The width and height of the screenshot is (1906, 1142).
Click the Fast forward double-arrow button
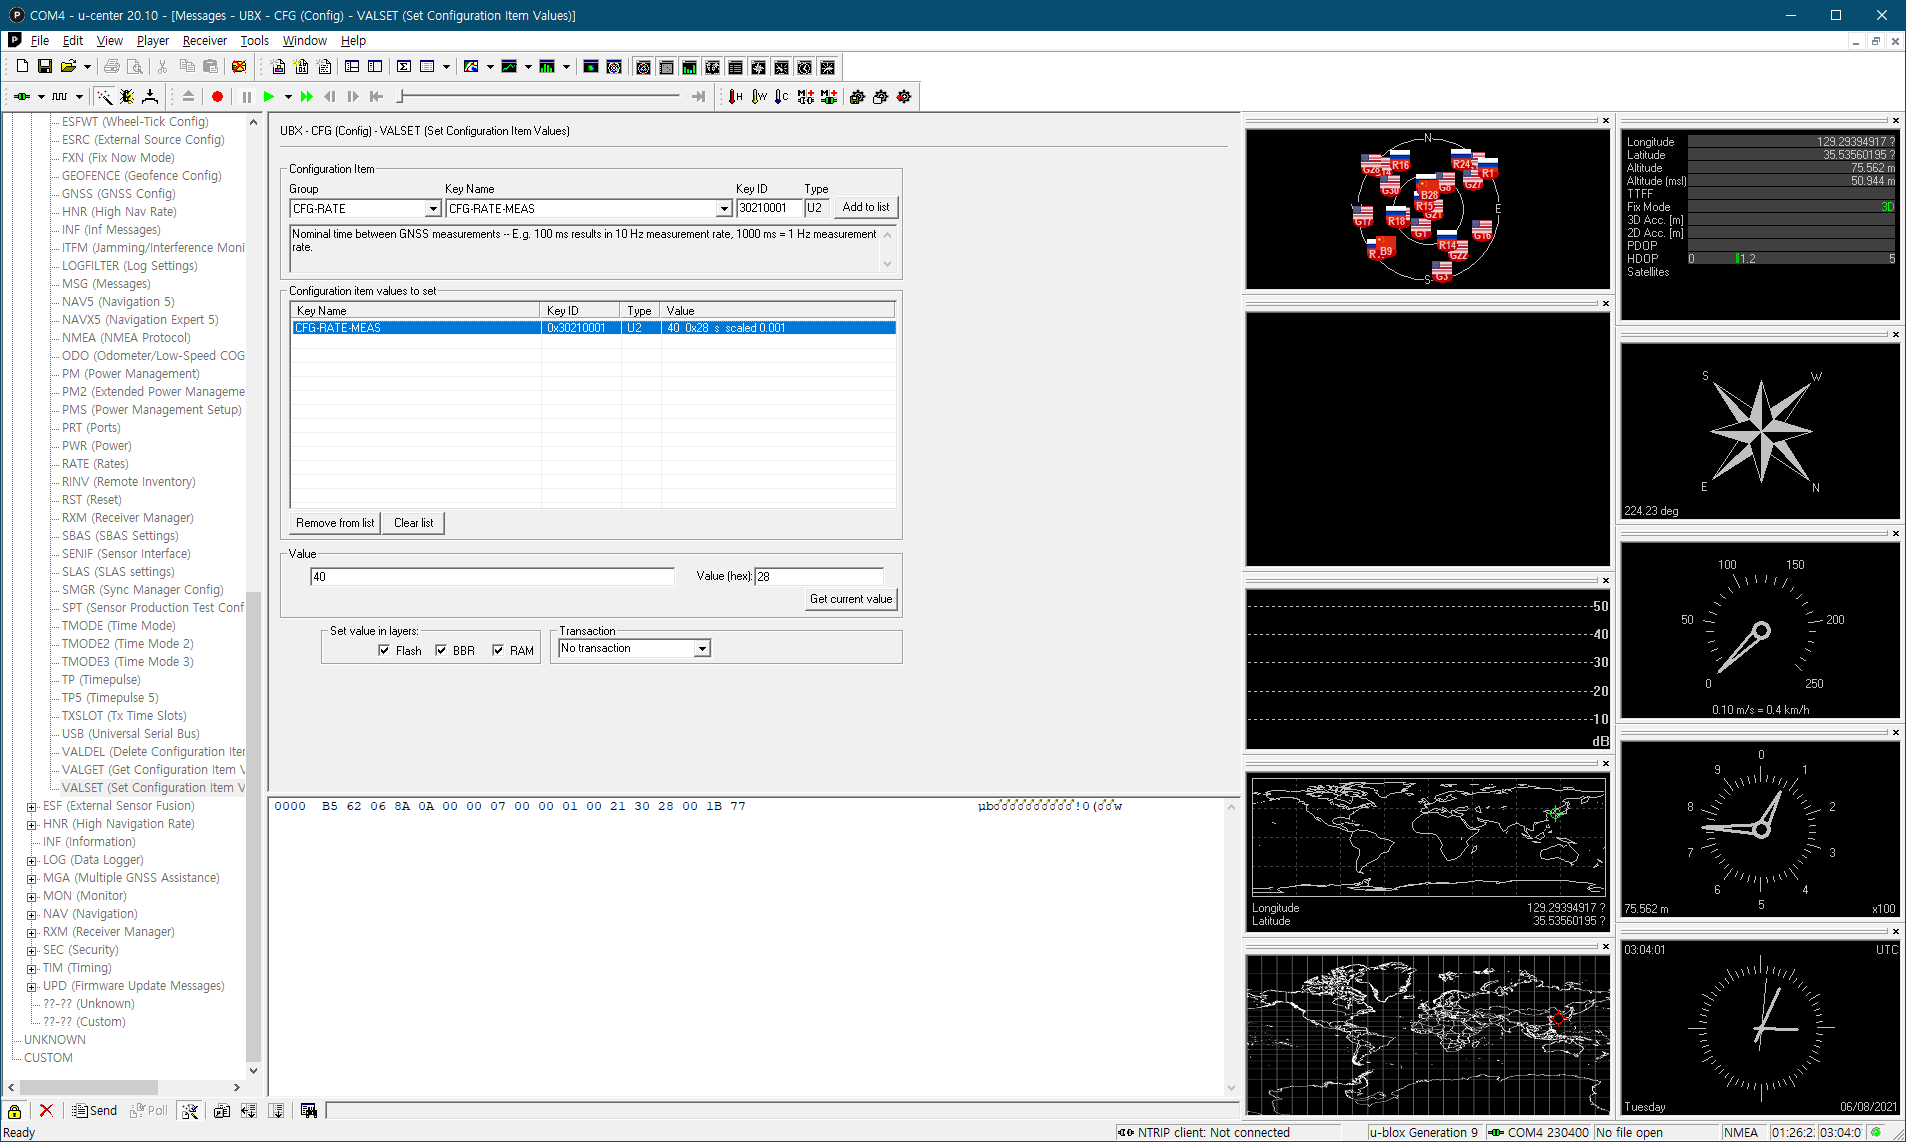[x=307, y=97]
